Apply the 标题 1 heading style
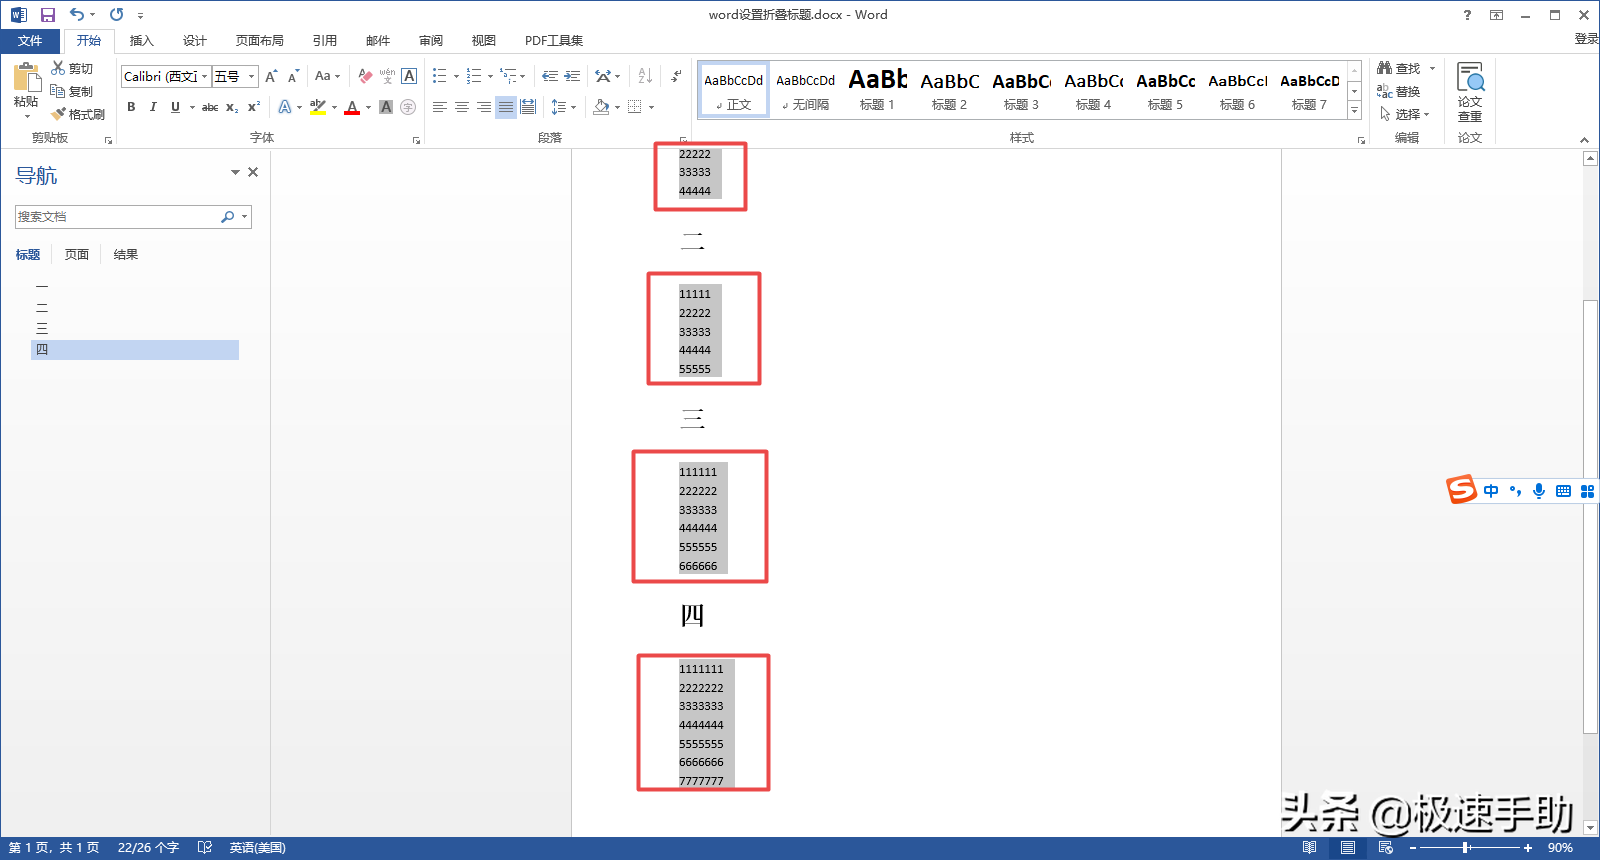The image size is (1600, 860). (x=877, y=90)
